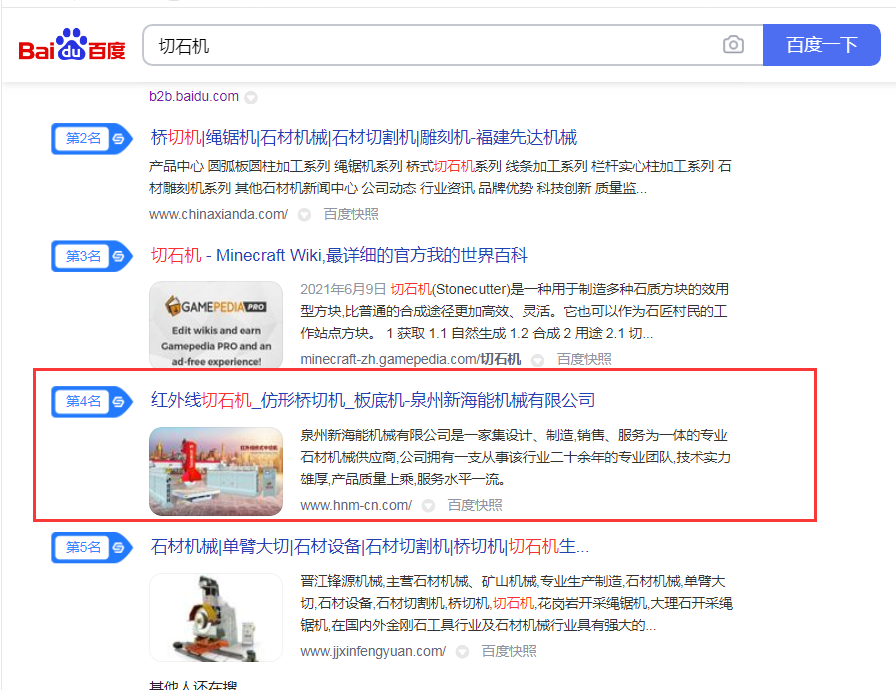Viewport: 896px width, 690px height.
Task: Open the 福建先达机械 result title
Action: pos(363,138)
